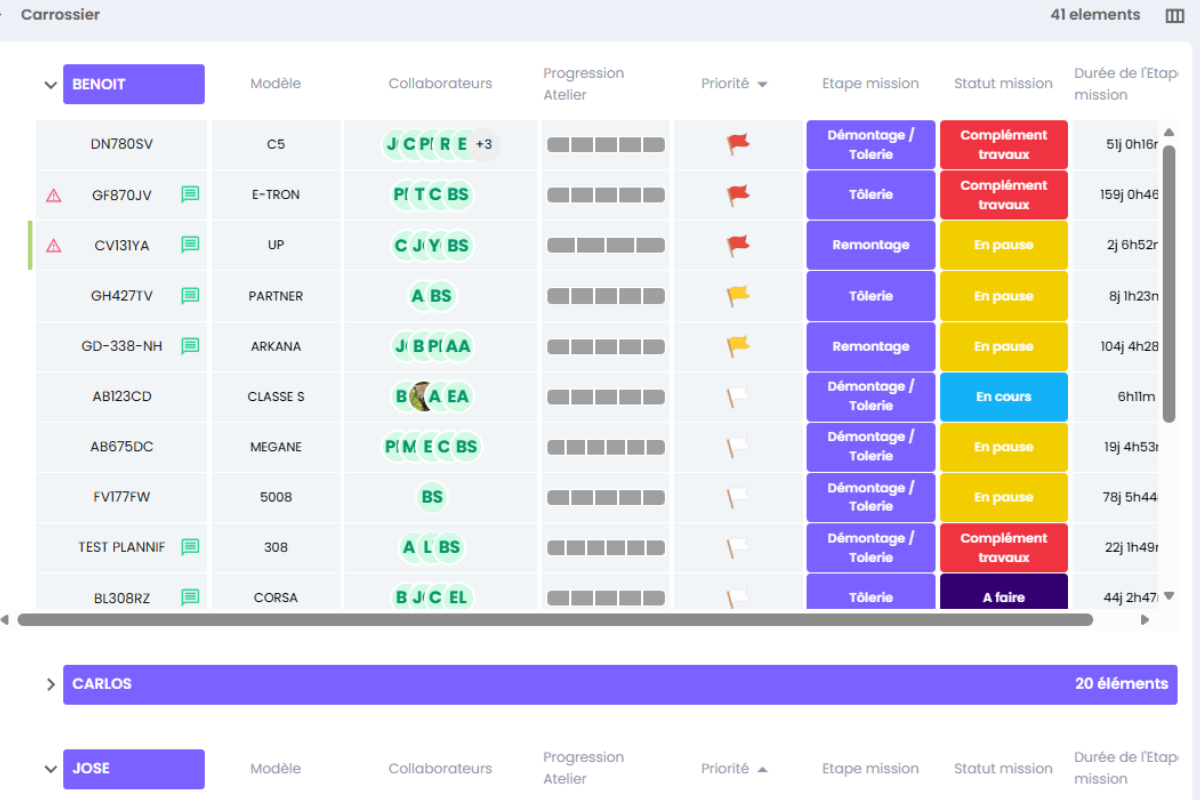Image resolution: width=1200 pixels, height=800 pixels.
Task: Open the comment icon on the TEST PLANNIF row
Action: pos(190,547)
